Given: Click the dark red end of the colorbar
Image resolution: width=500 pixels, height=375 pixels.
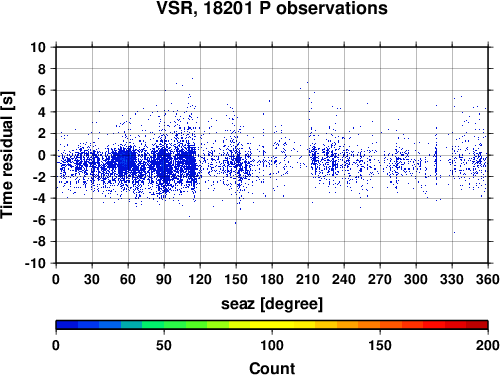Looking at the screenshot, I should 477,325.
